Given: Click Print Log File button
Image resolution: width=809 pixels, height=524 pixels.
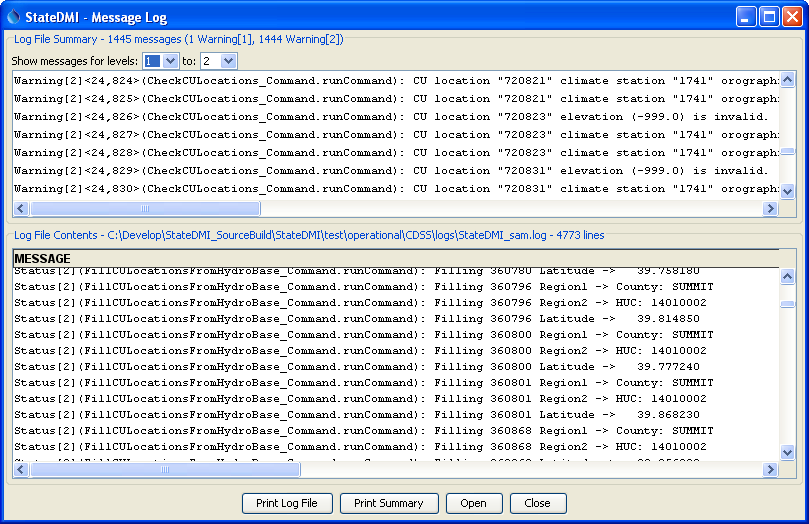Looking at the screenshot, I should coord(287,503).
